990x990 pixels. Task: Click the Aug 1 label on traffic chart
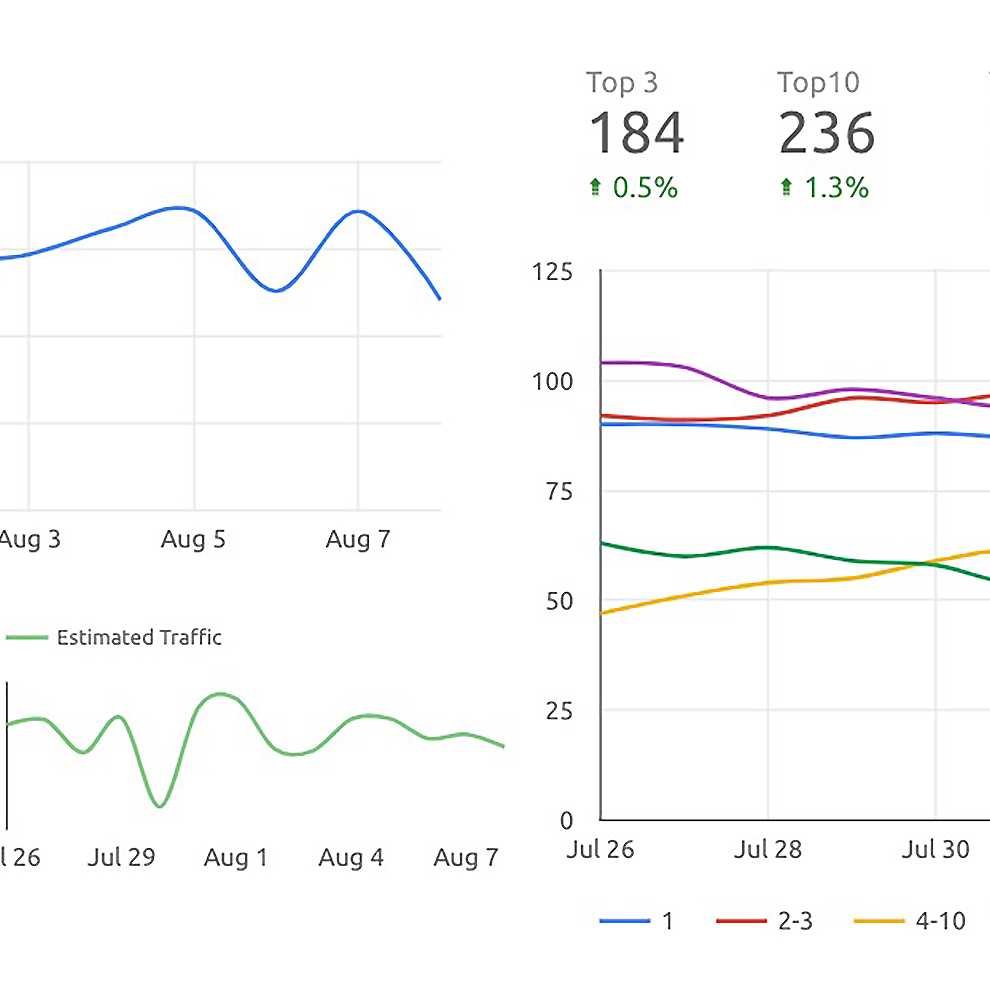[x=235, y=858]
